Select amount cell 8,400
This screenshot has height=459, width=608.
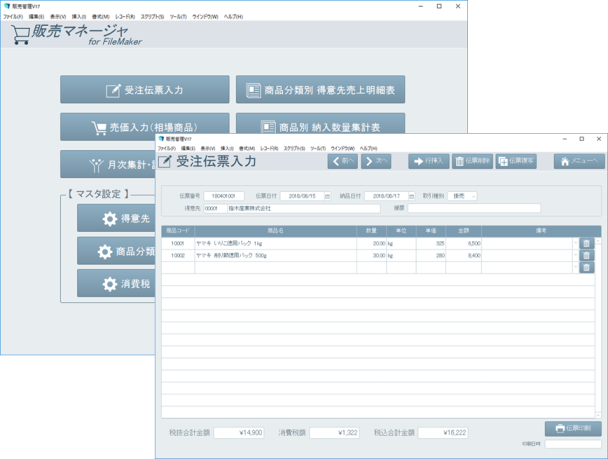464,255
